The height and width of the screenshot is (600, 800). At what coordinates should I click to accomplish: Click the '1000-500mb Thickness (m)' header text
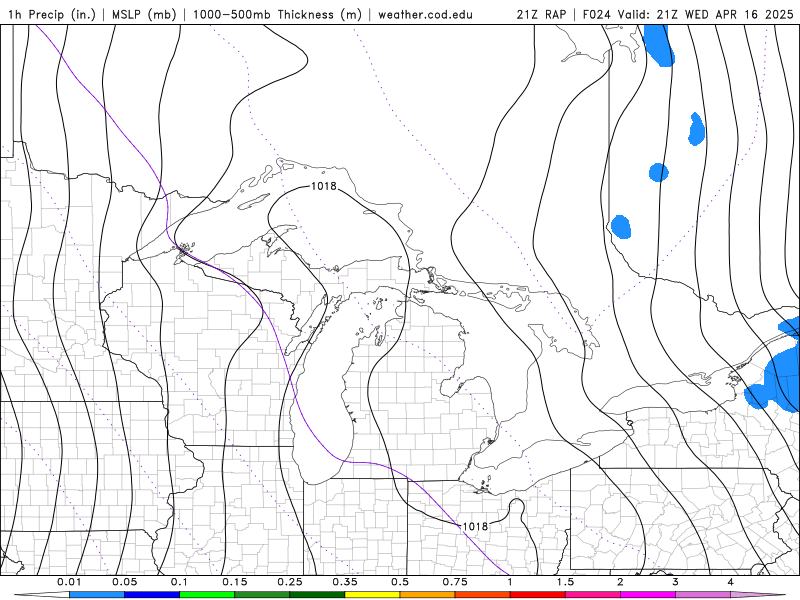coord(277,14)
